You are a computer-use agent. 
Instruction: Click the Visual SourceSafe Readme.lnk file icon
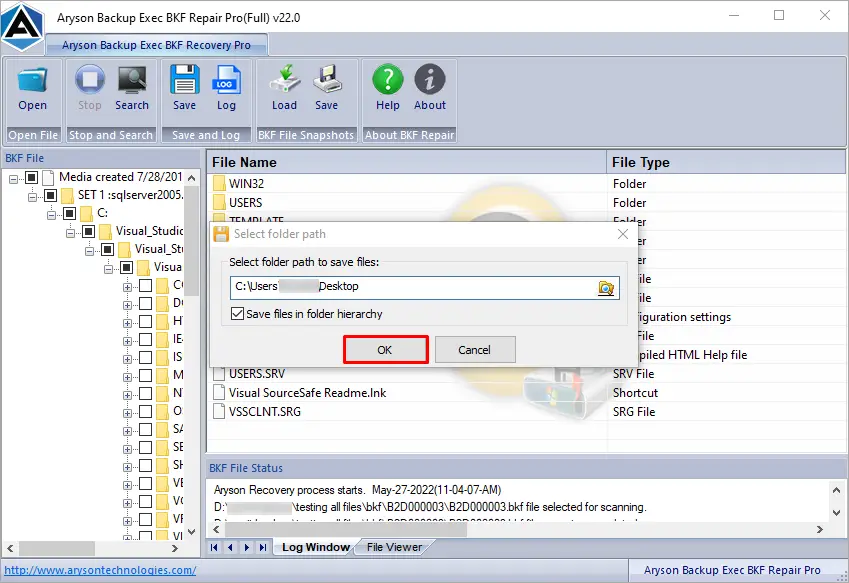pyautogui.click(x=219, y=392)
